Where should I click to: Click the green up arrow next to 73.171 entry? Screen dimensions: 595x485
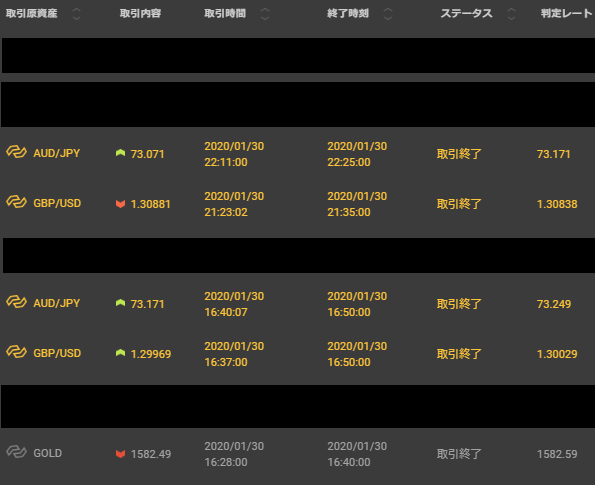pos(120,303)
